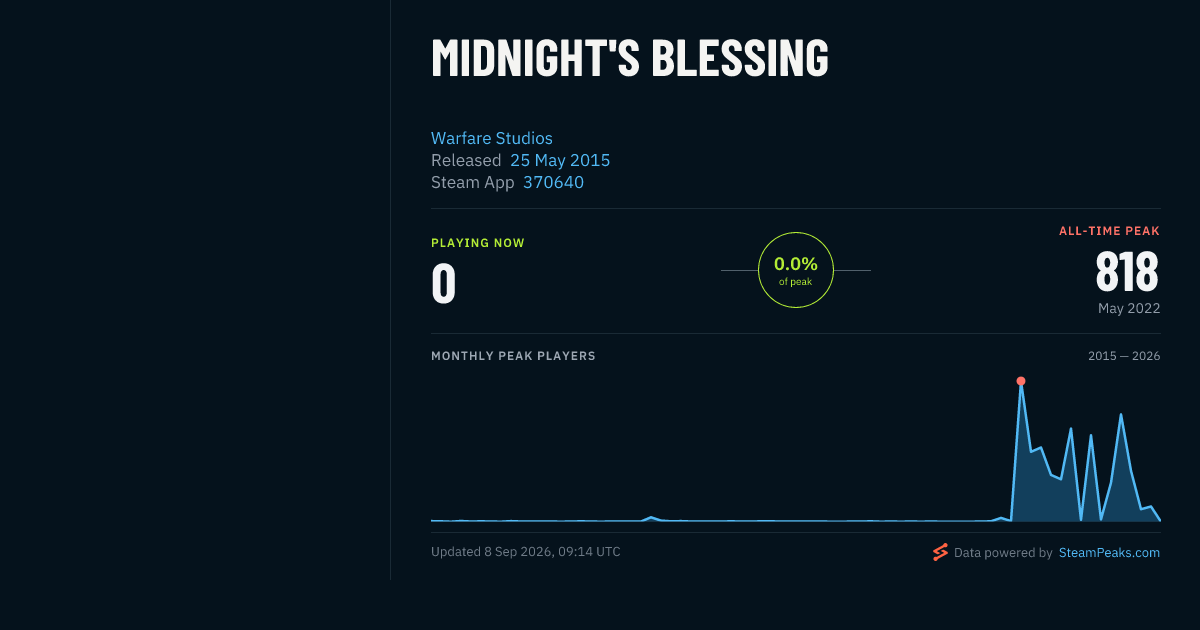Click the Playing Now label
Viewport: 1200px width, 630px height.
[477, 243]
